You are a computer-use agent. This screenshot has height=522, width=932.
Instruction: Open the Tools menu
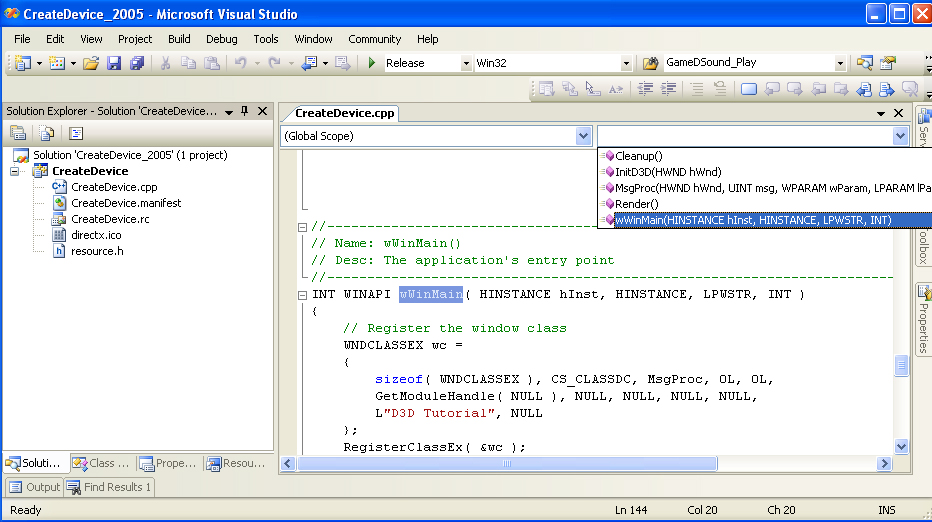click(x=266, y=39)
